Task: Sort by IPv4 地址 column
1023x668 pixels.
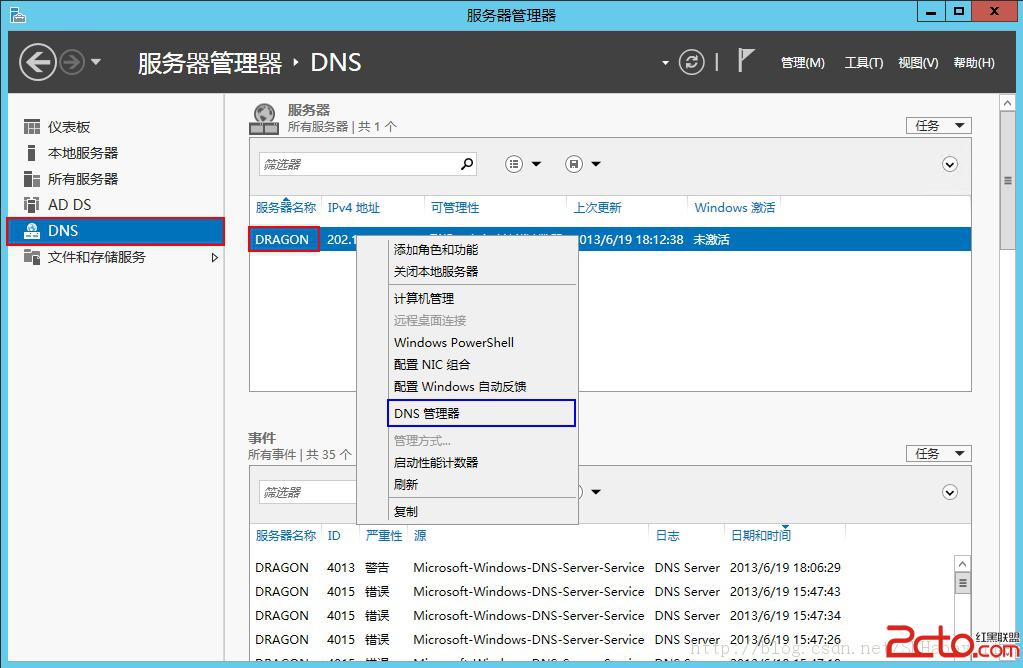Action: coord(354,207)
